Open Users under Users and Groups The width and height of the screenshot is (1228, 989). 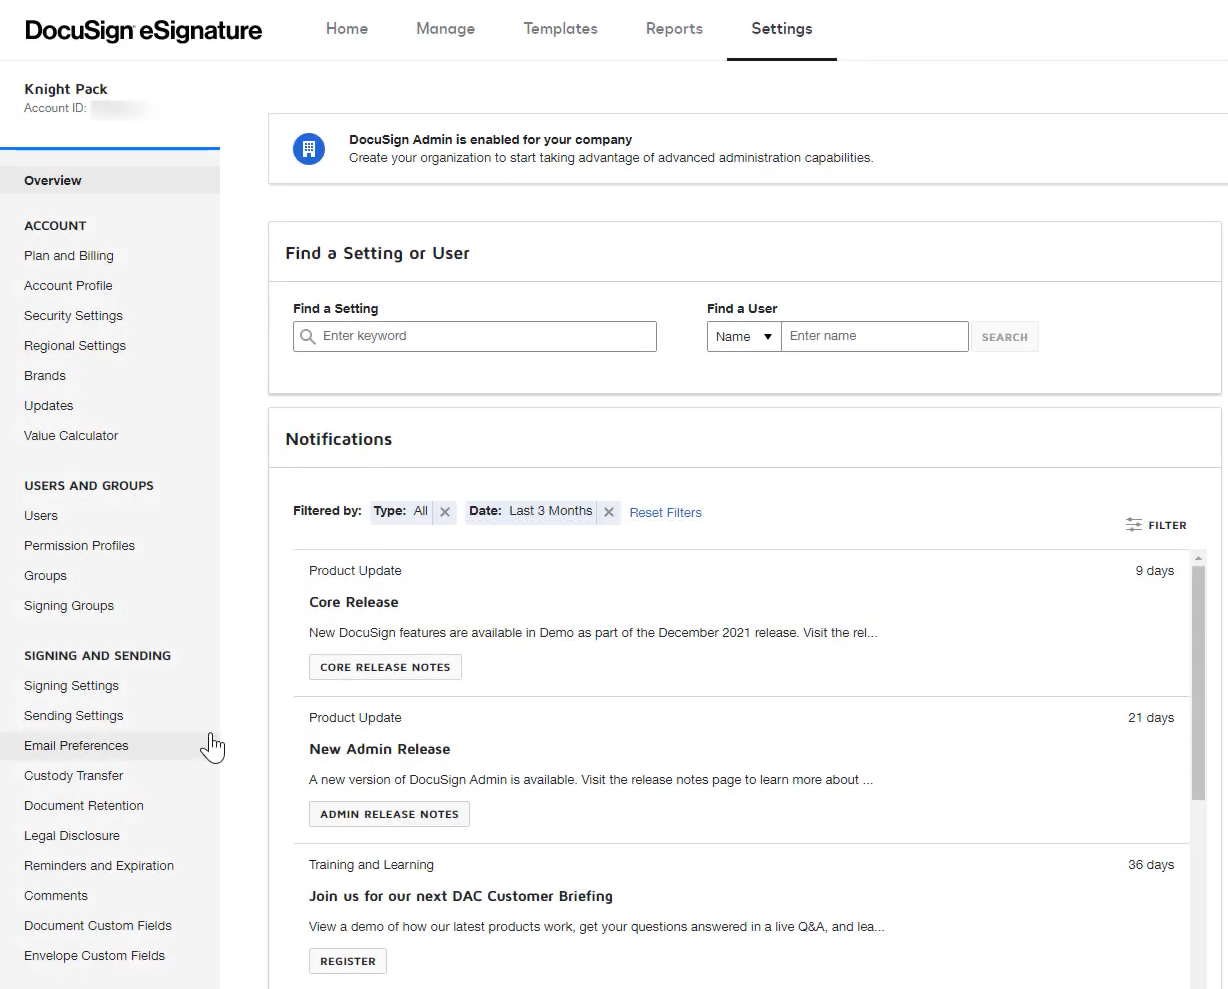(x=41, y=516)
